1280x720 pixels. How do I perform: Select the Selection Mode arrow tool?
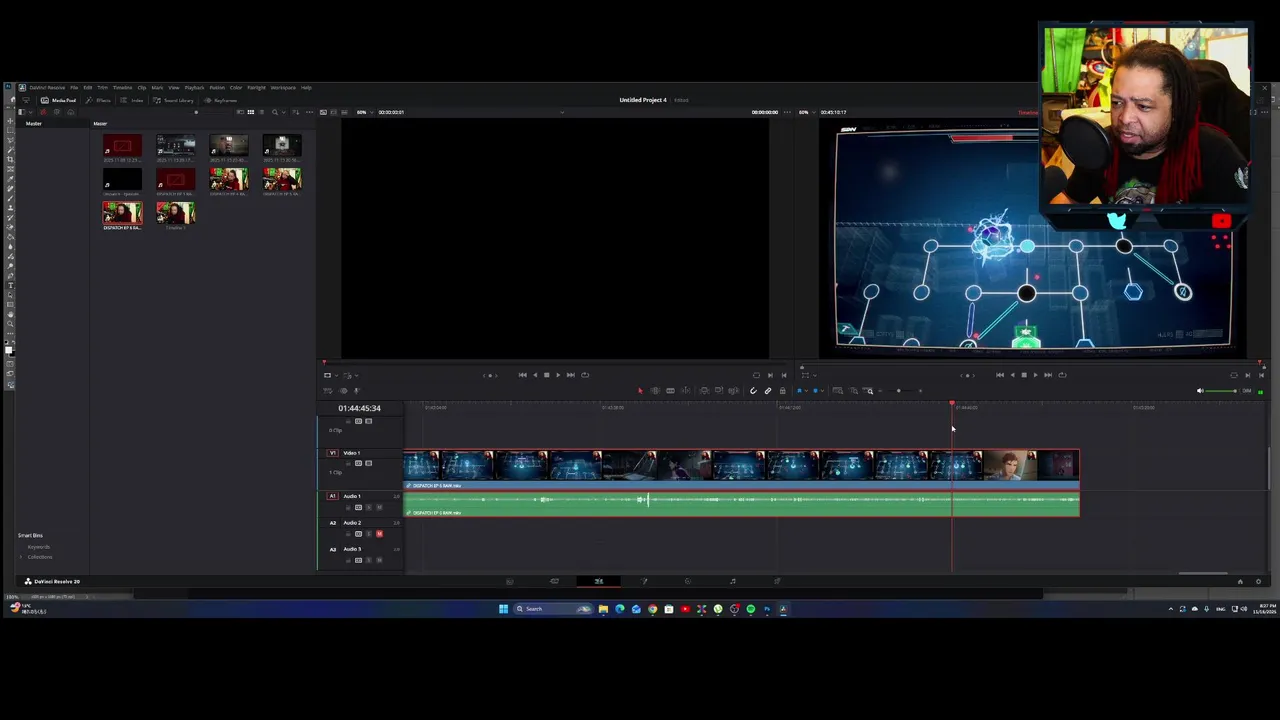(640, 391)
